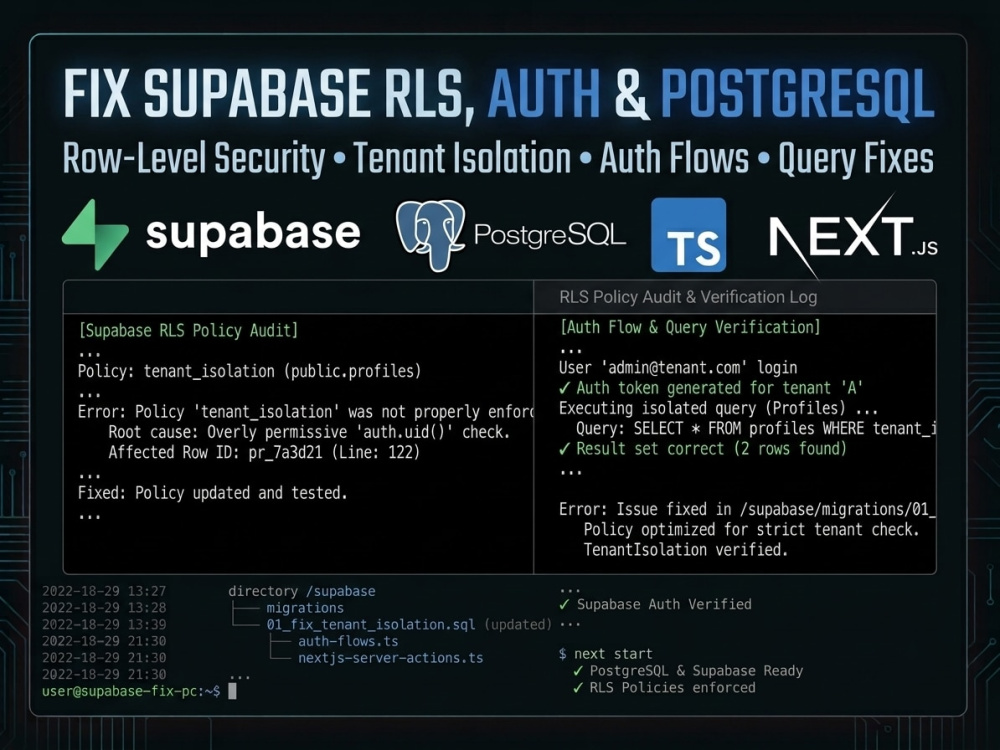
Task: Click 'Policy optimized for strict tenant check.'
Action: click(751, 530)
